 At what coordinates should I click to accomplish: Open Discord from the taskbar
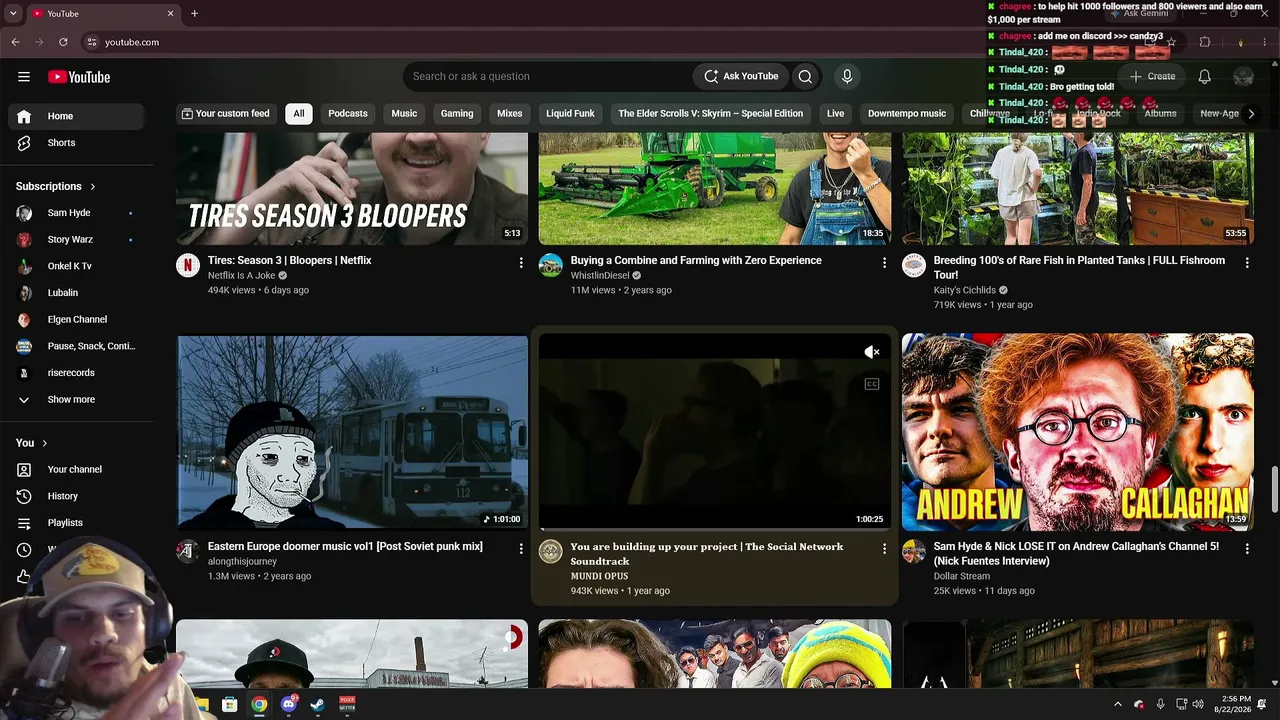tap(289, 704)
